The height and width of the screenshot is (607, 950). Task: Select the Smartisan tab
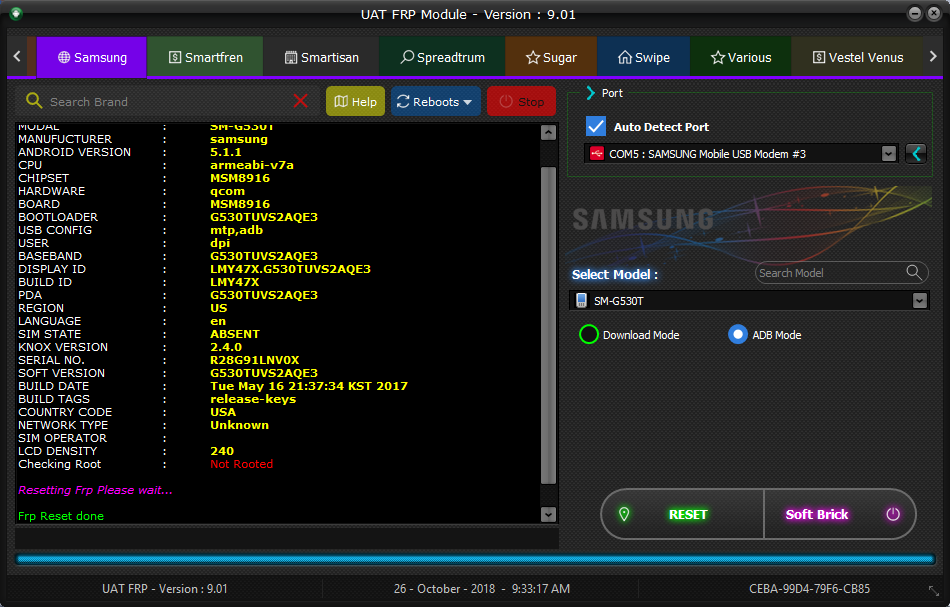322,57
